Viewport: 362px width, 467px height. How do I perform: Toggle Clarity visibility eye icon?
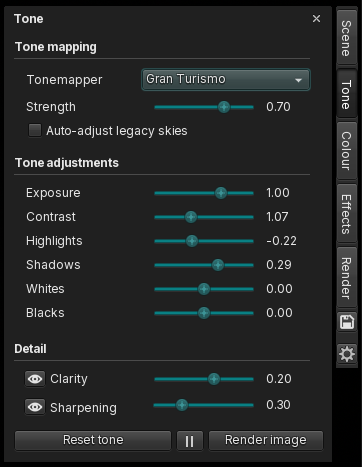click(35, 379)
